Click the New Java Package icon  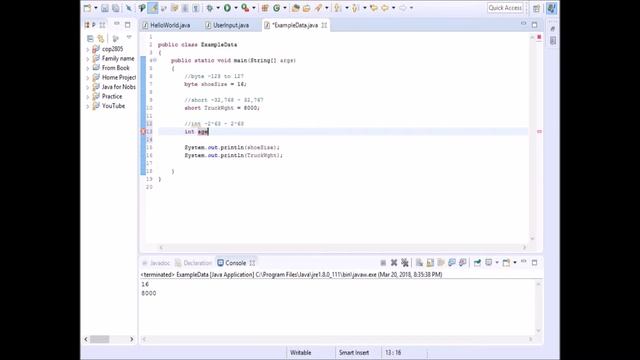265,8
